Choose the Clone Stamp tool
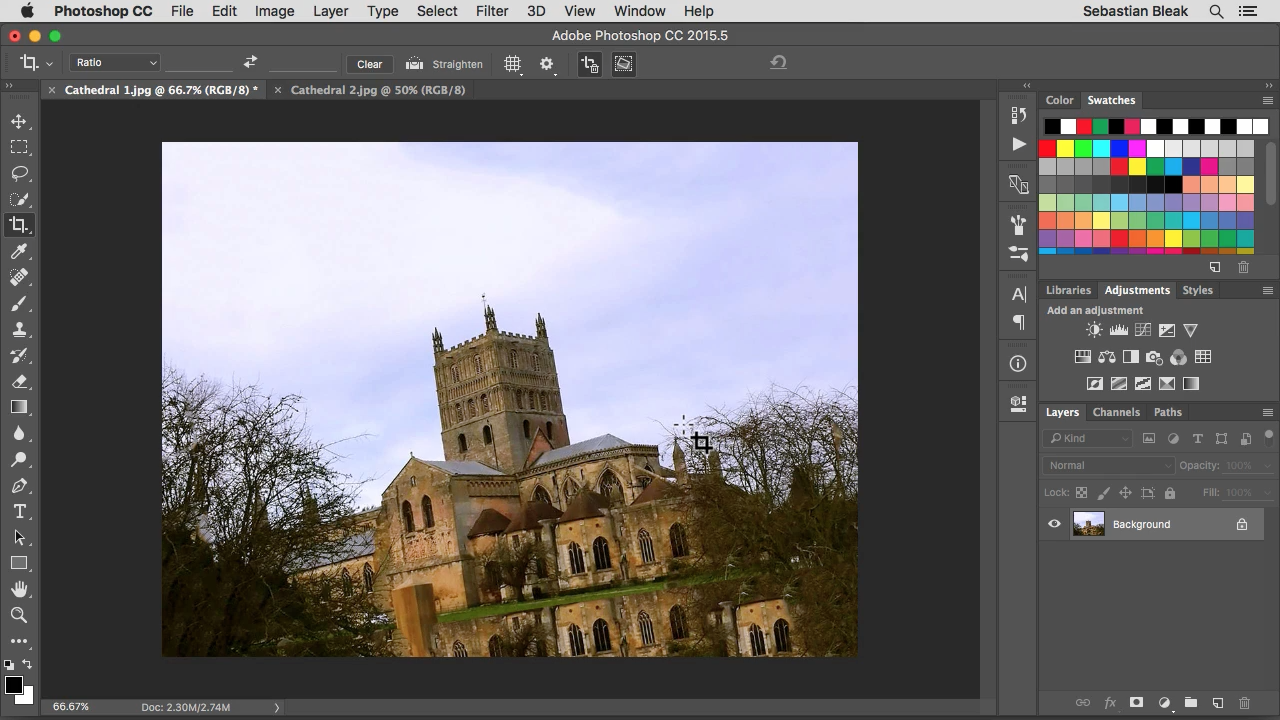 pyautogui.click(x=19, y=329)
